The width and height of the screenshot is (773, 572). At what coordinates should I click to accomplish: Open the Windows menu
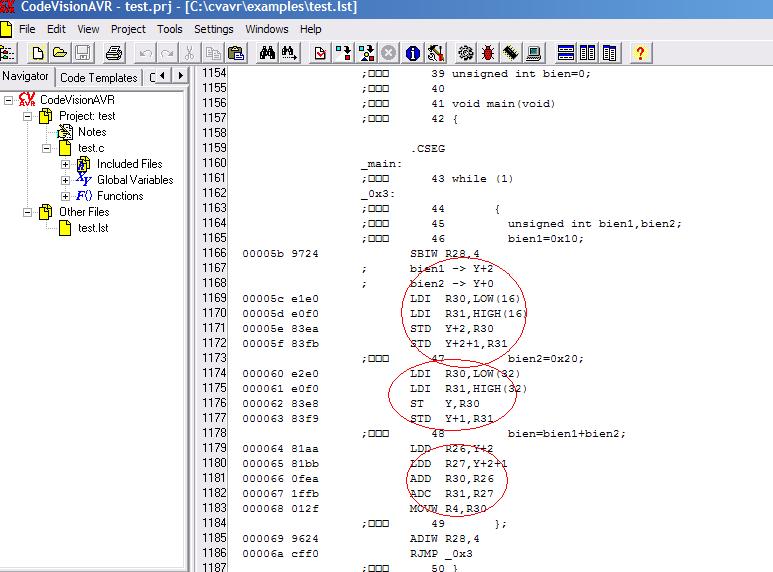coord(267,29)
